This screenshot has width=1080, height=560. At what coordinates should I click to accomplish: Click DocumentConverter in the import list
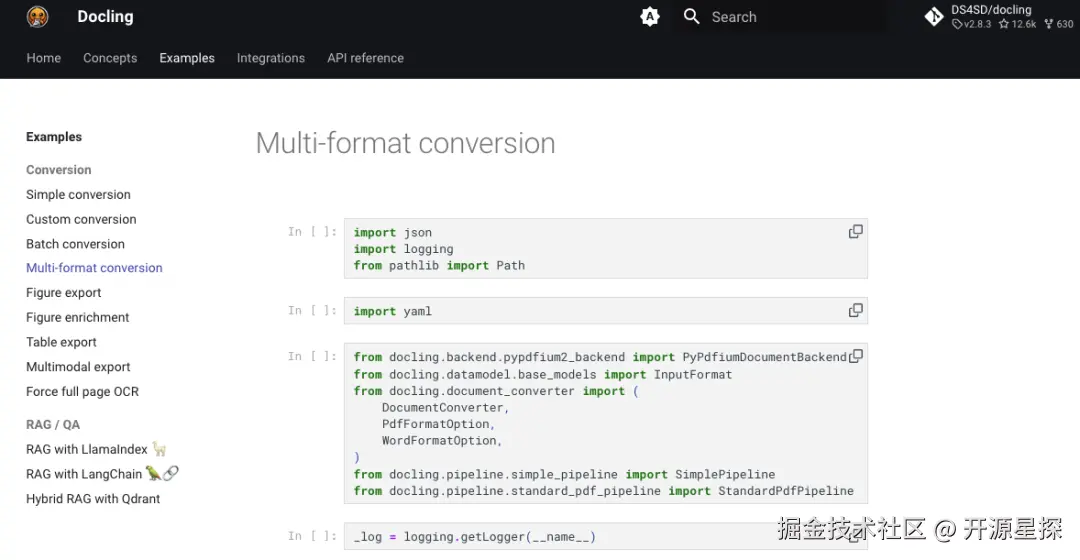pyautogui.click(x=445, y=407)
